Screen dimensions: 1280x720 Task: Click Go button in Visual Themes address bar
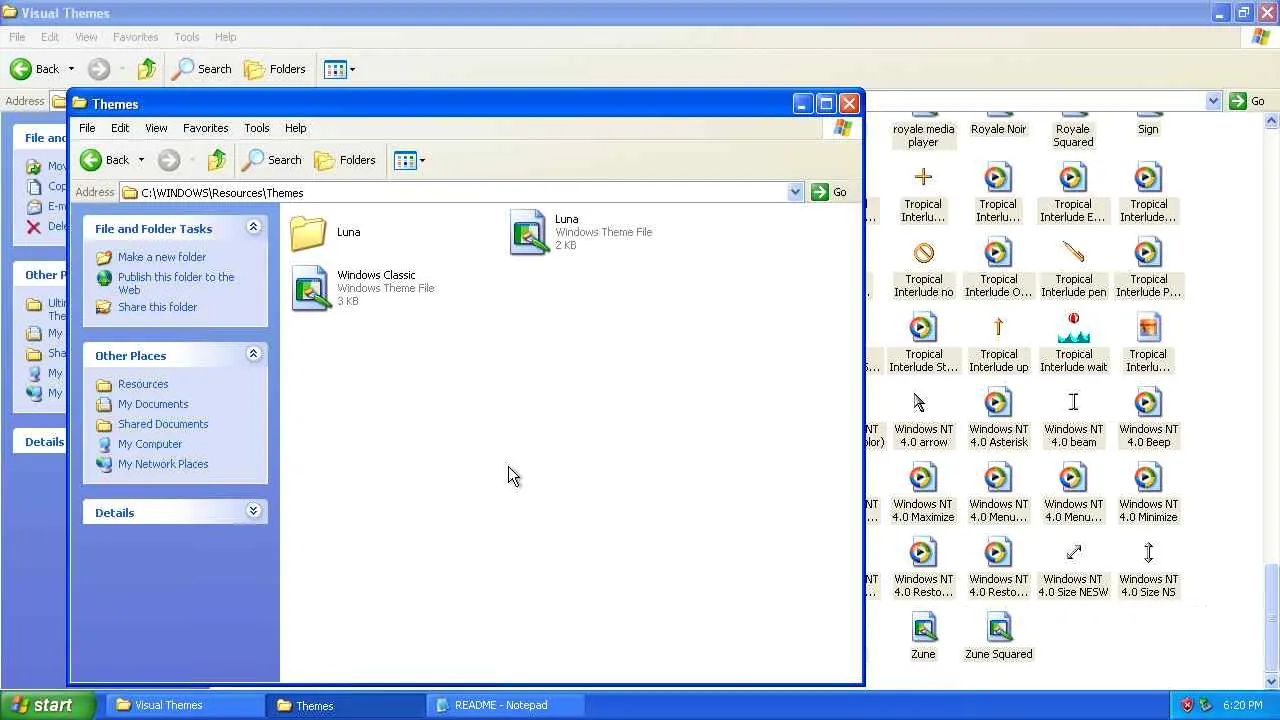1247,101
